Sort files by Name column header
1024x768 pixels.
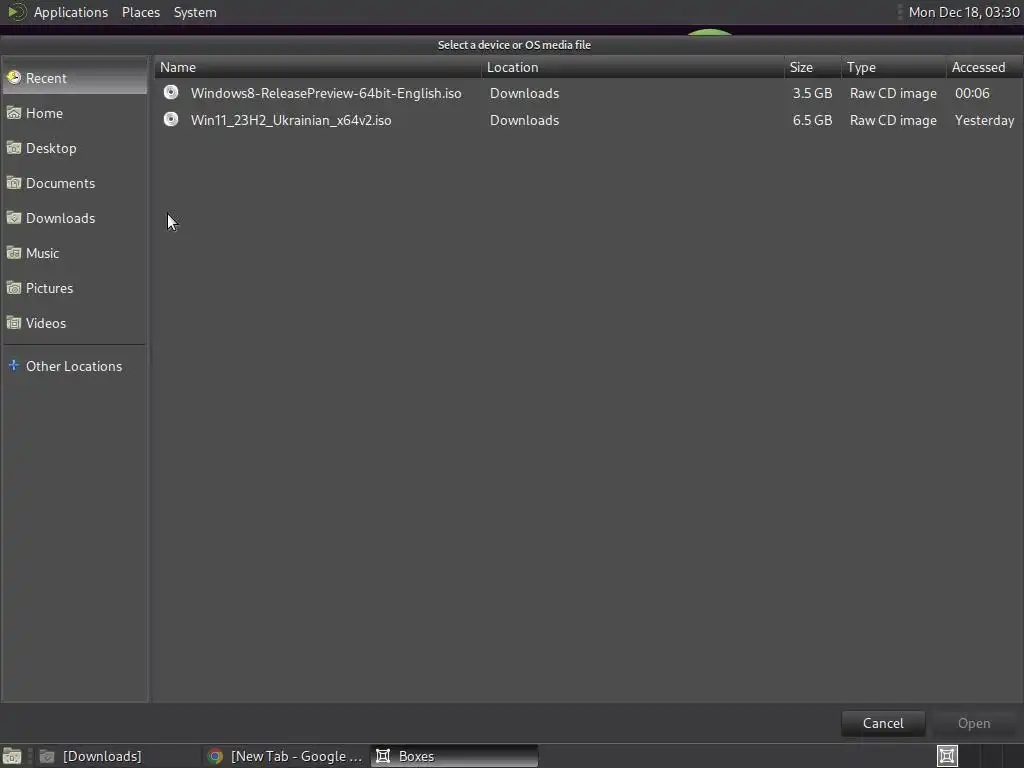[x=318, y=67]
